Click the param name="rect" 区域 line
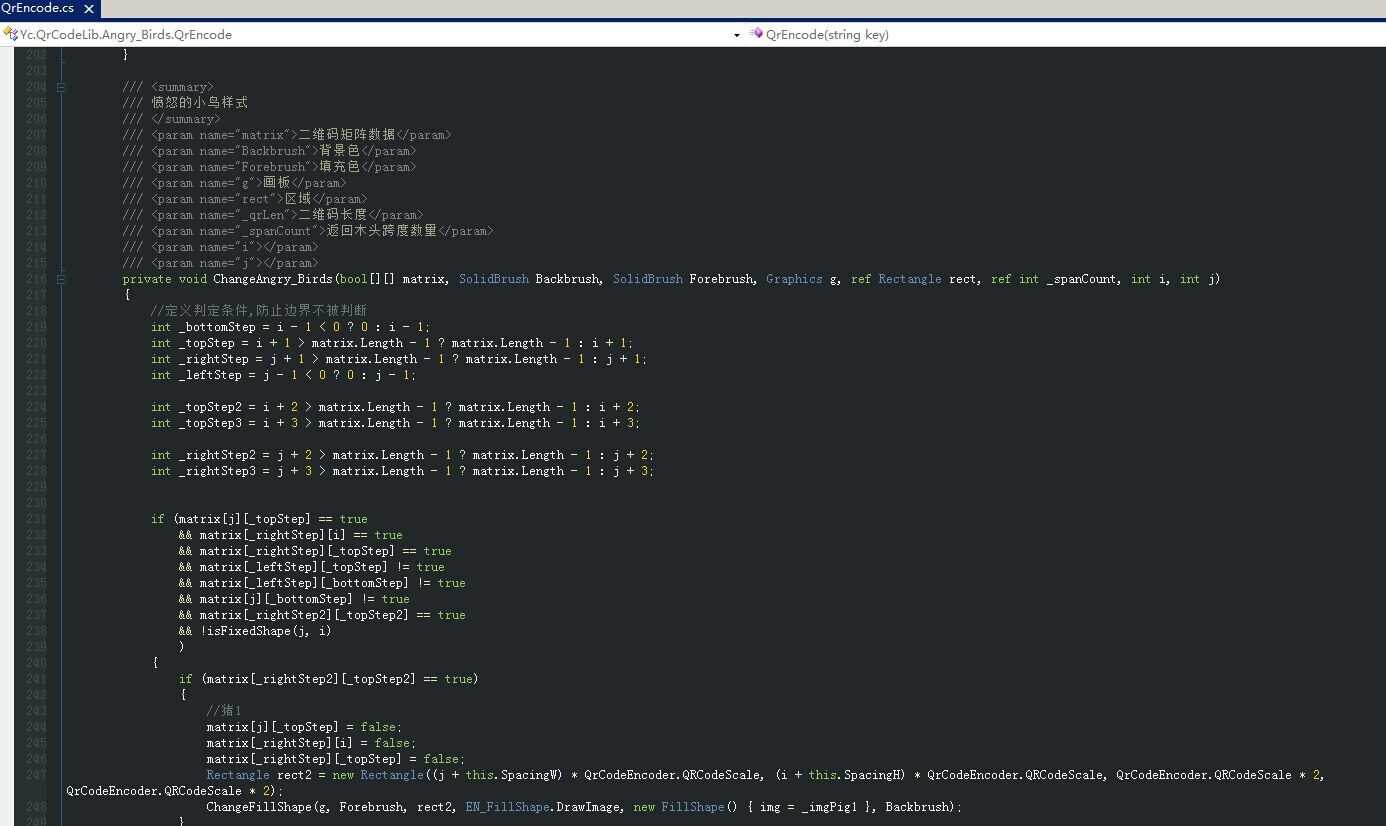 [245, 199]
